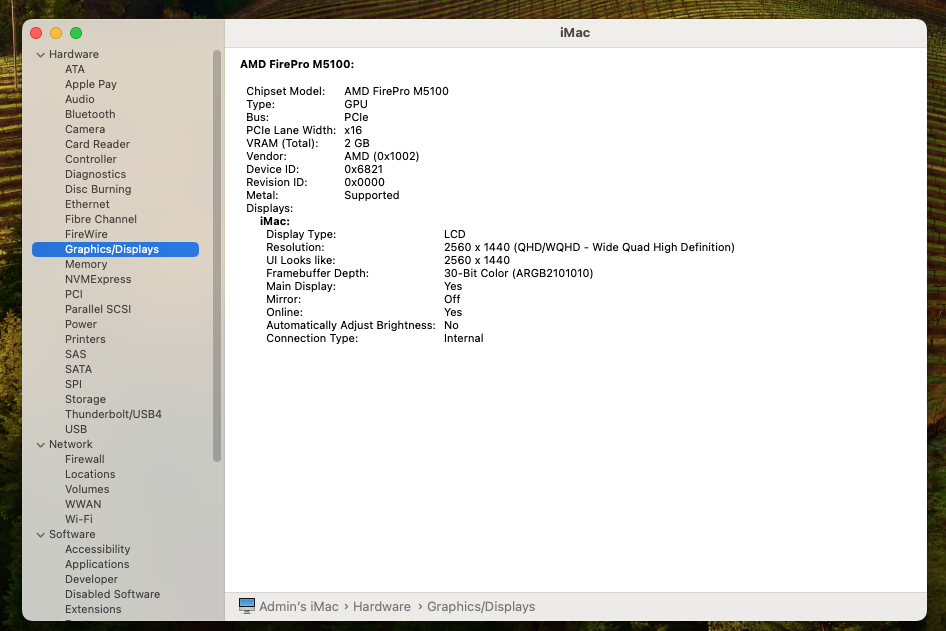
Task: Click Hardware in the path bar
Action: 381,606
